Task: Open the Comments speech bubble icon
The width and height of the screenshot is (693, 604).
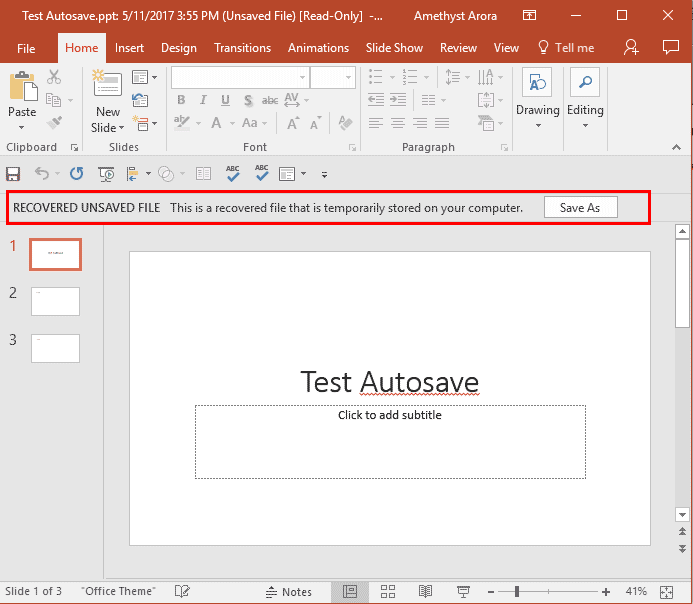Action: click(x=670, y=47)
